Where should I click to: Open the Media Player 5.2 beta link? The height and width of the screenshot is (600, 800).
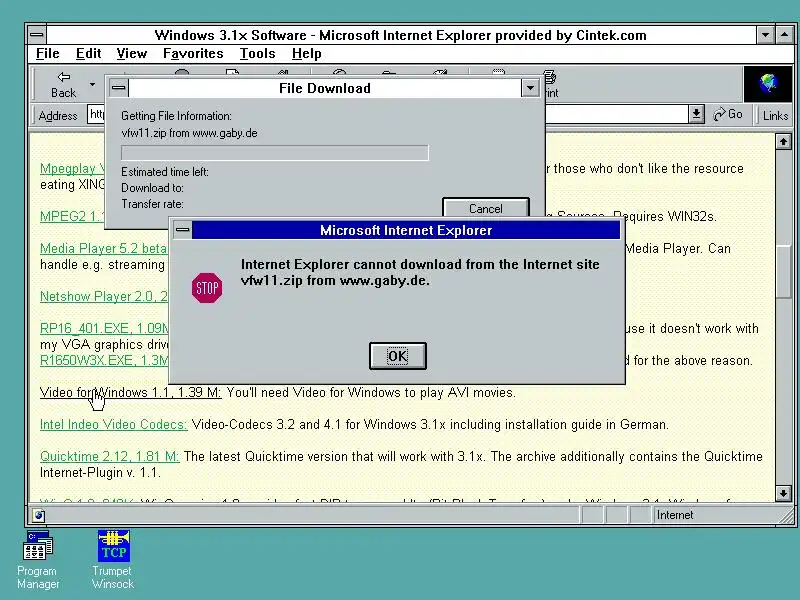[x=104, y=248]
